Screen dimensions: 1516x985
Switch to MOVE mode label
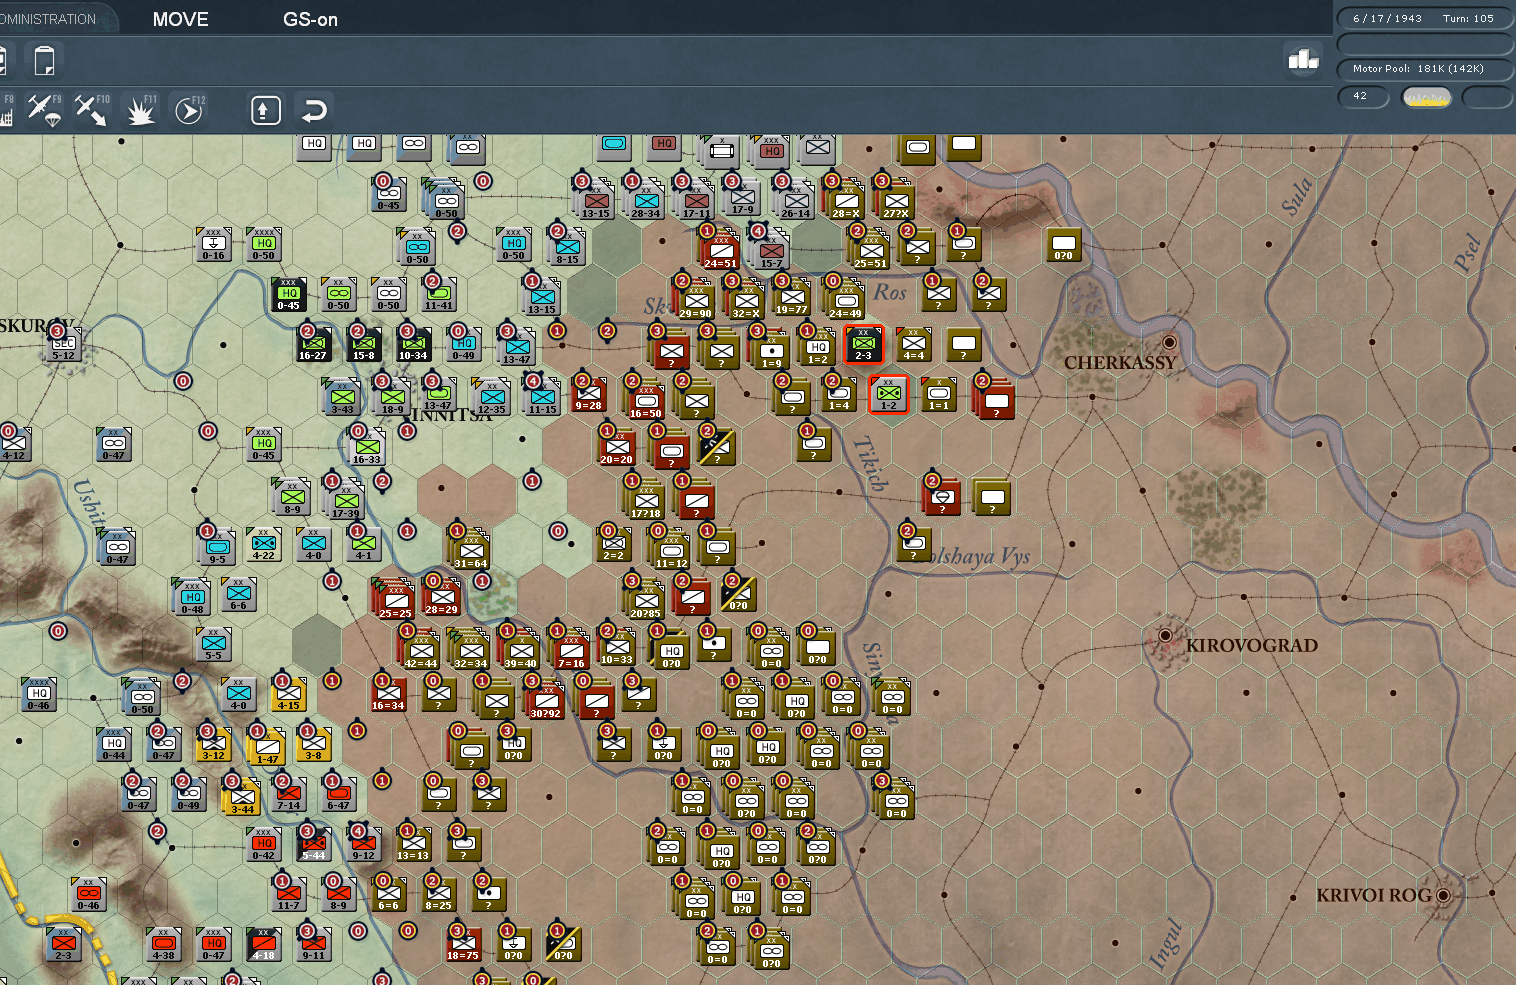[x=181, y=19]
